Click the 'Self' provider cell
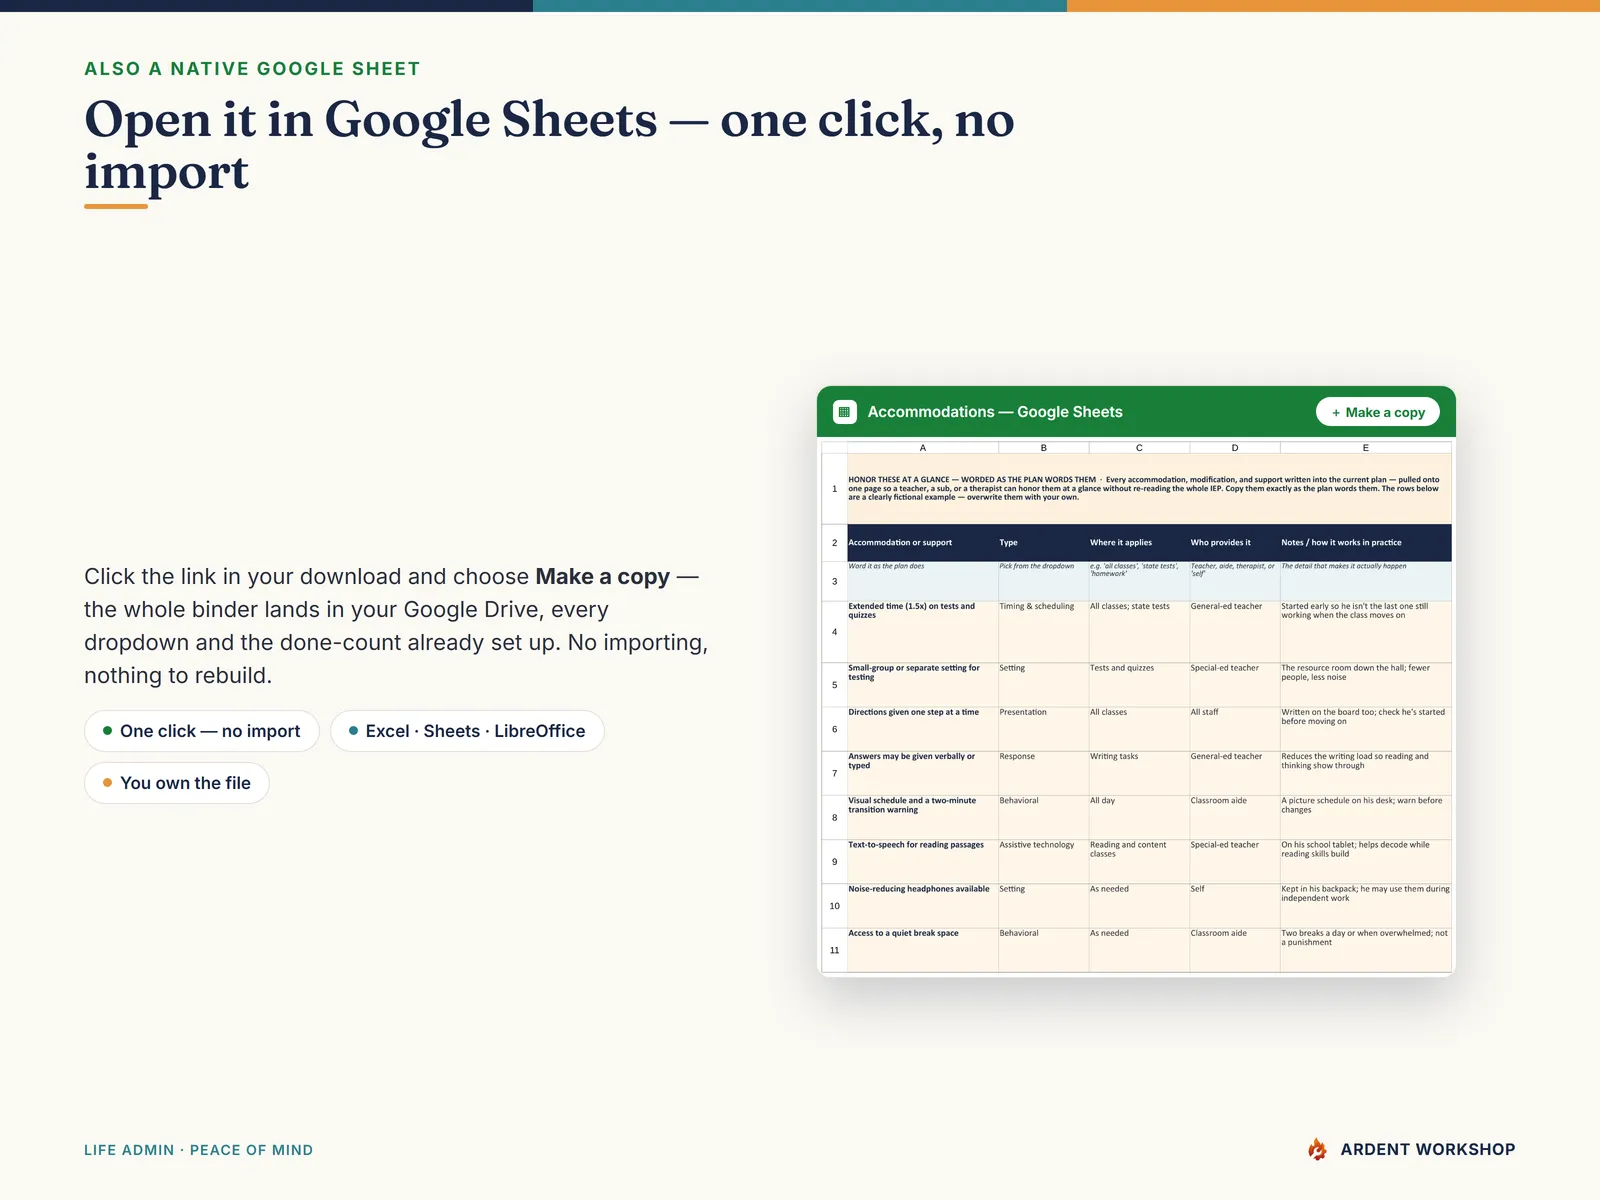The width and height of the screenshot is (1600, 1200). (1235, 906)
